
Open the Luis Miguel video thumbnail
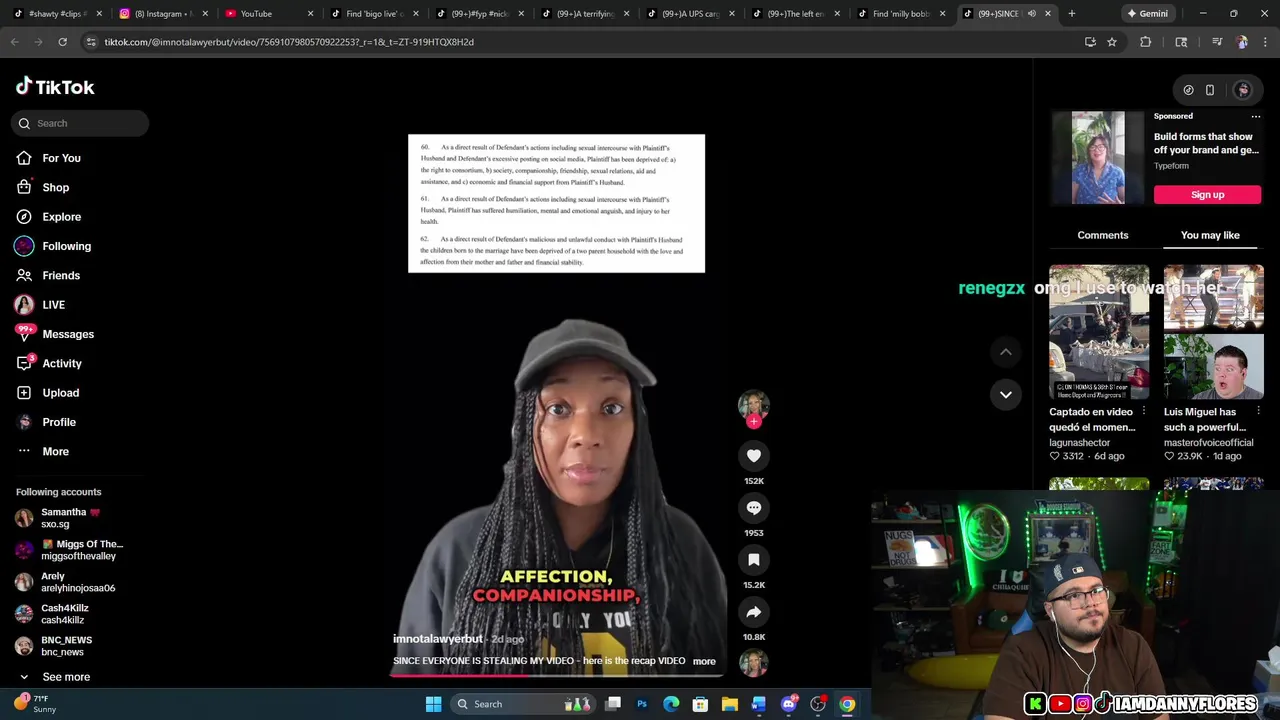1213,332
